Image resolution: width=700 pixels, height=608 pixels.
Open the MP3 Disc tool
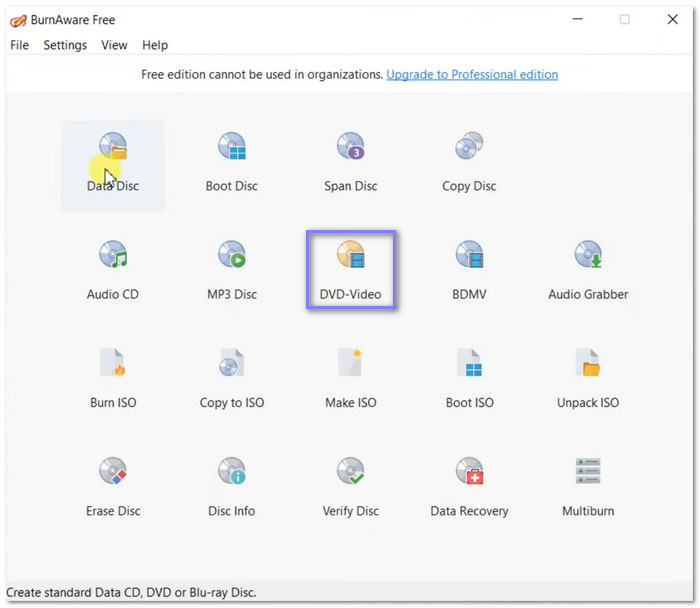(x=231, y=271)
